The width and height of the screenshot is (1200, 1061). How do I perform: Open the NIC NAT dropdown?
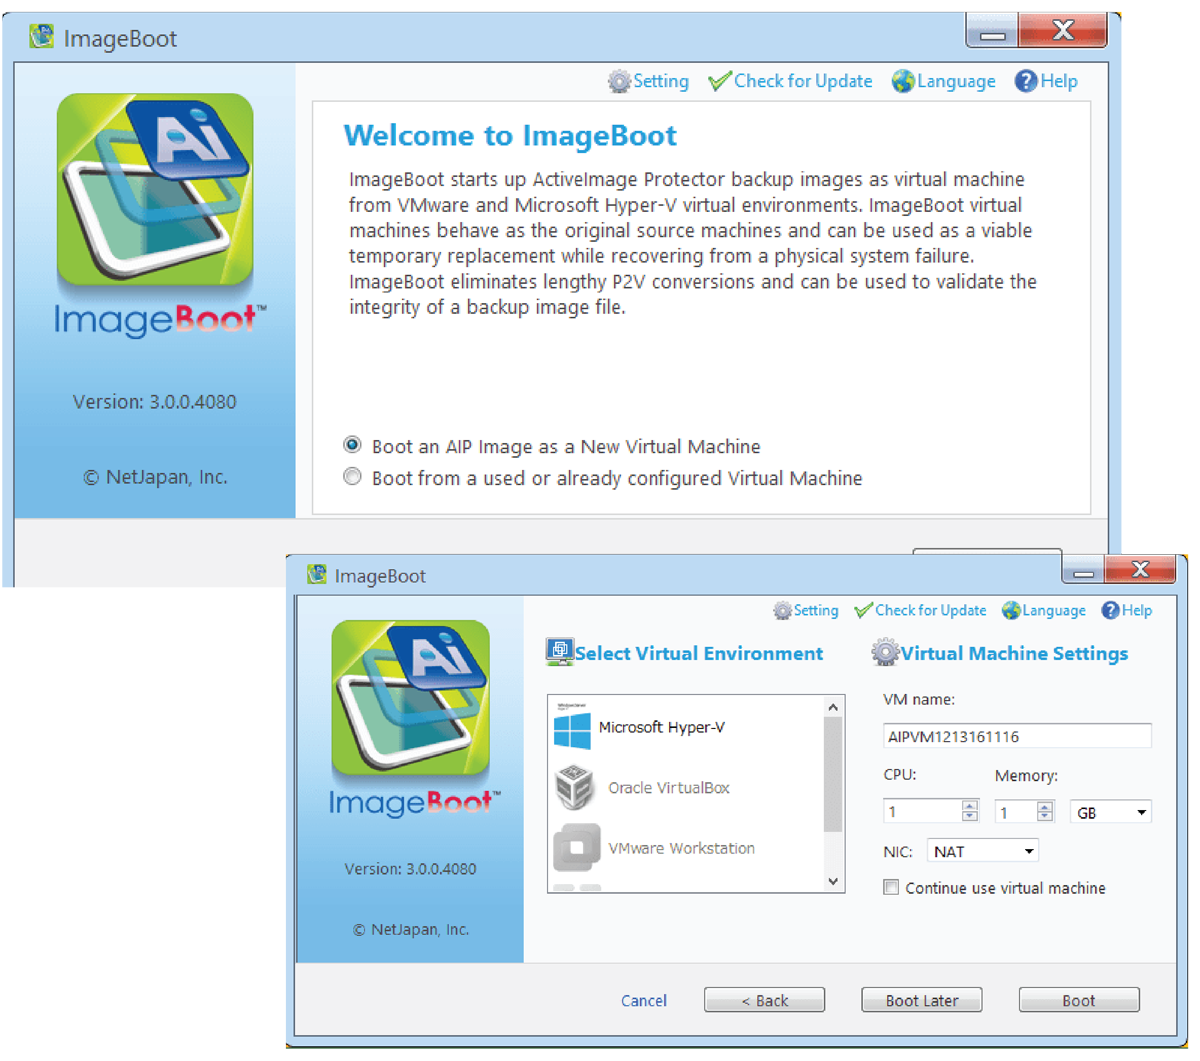point(982,850)
